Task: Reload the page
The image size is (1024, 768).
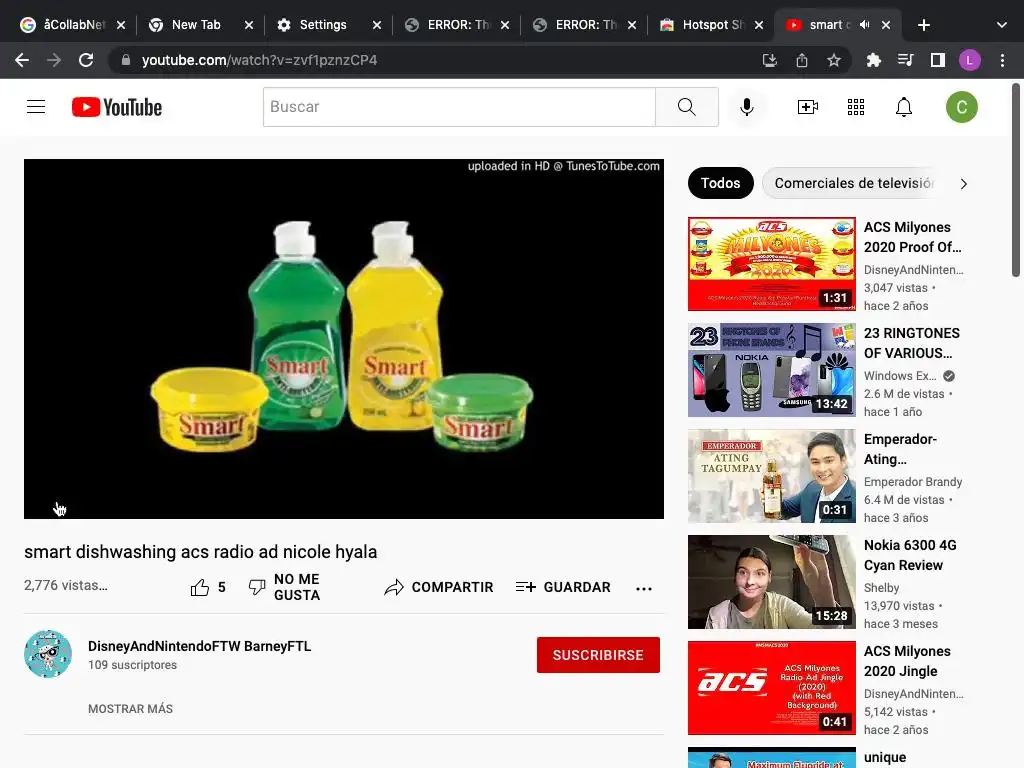Action: tap(86, 60)
